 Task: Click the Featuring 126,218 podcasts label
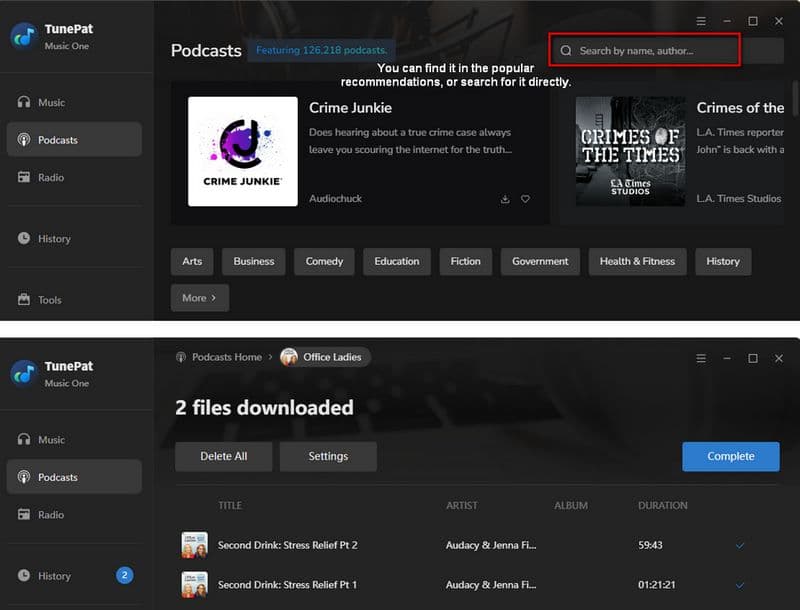pos(321,50)
